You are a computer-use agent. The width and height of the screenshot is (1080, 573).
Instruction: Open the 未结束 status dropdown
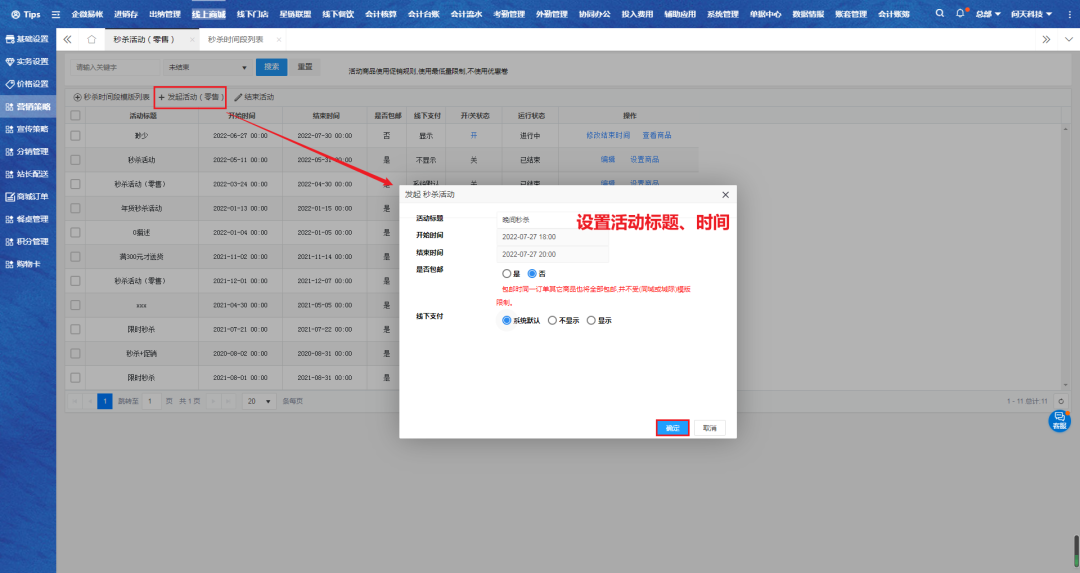(207, 67)
